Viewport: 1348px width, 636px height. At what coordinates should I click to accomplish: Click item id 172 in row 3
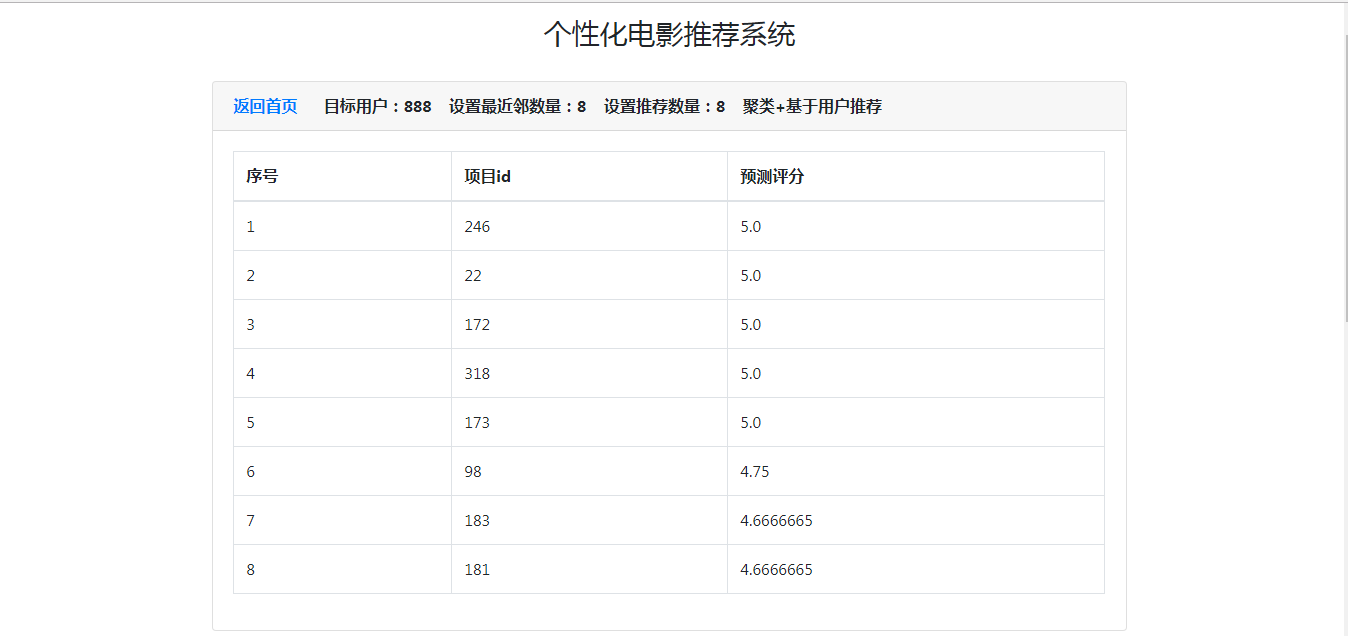coord(477,324)
